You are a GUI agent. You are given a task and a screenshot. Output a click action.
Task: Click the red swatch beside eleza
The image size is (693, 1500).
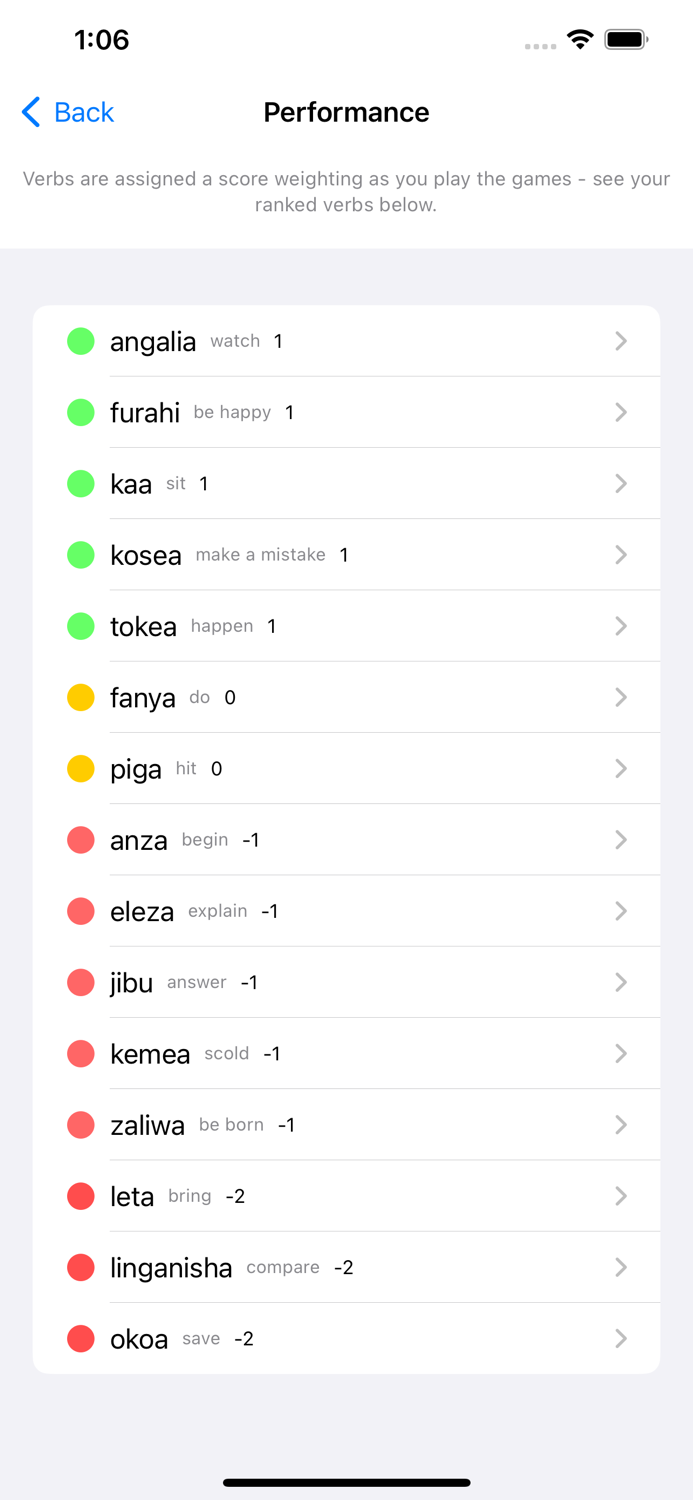(80, 911)
